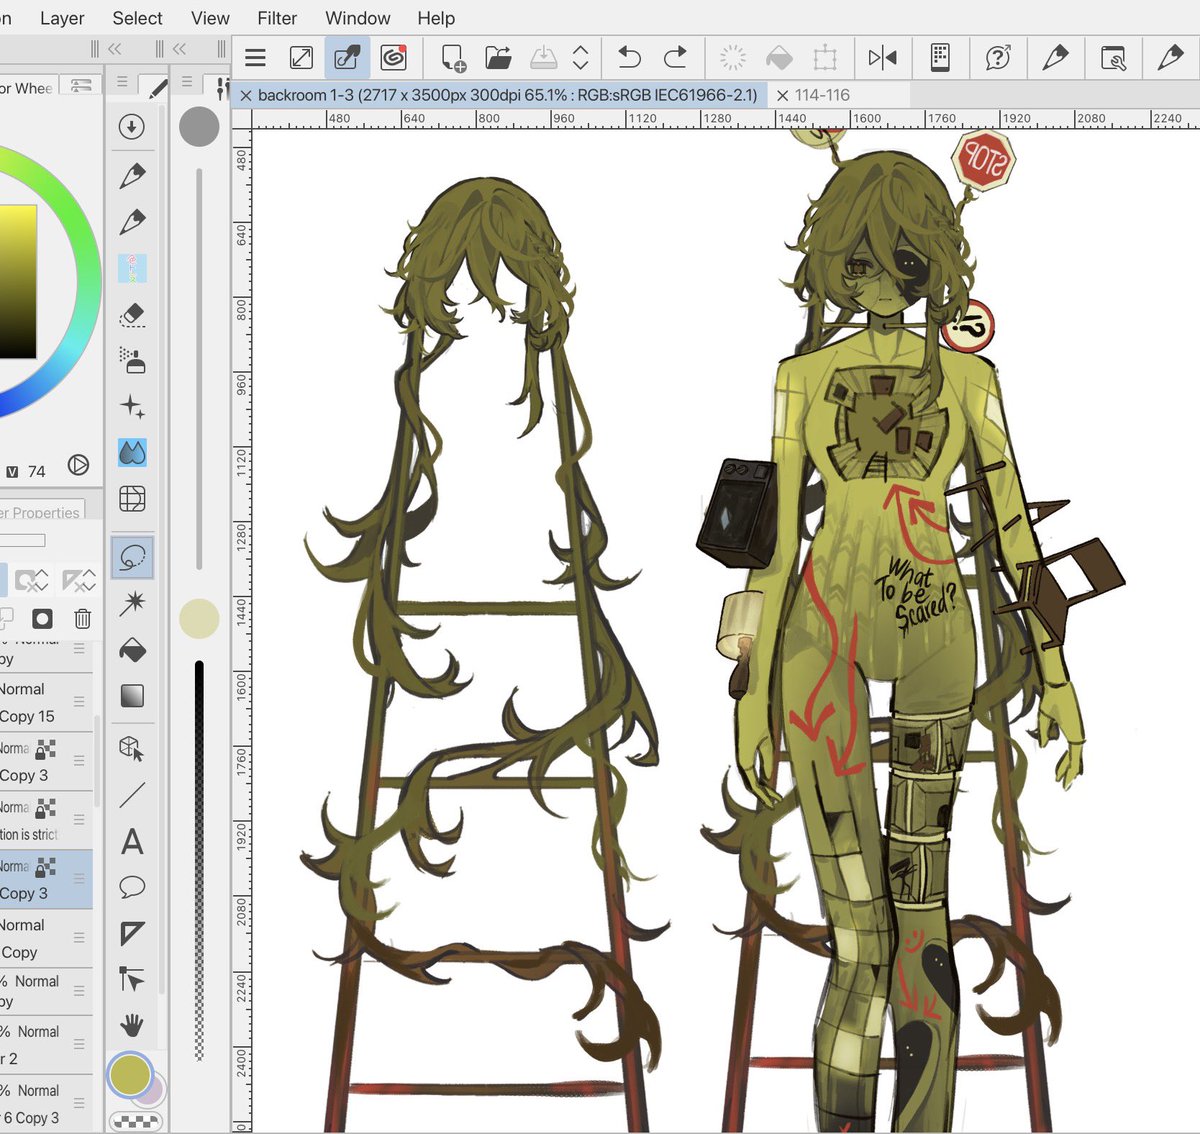Close the backroom 1-3 document tab
The image size is (1200, 1134).
click(x=245, y=96)
